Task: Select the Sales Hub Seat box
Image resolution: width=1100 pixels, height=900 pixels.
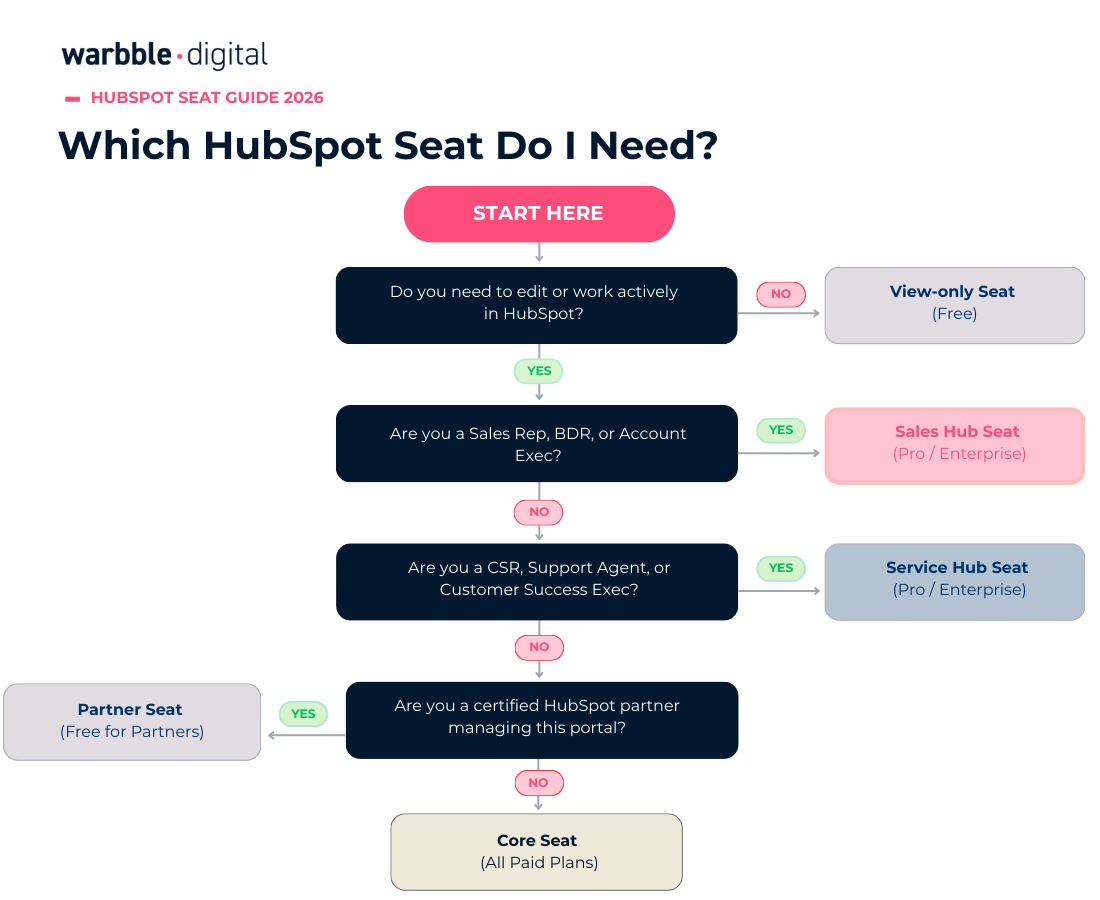Action: tap(954, 445)
